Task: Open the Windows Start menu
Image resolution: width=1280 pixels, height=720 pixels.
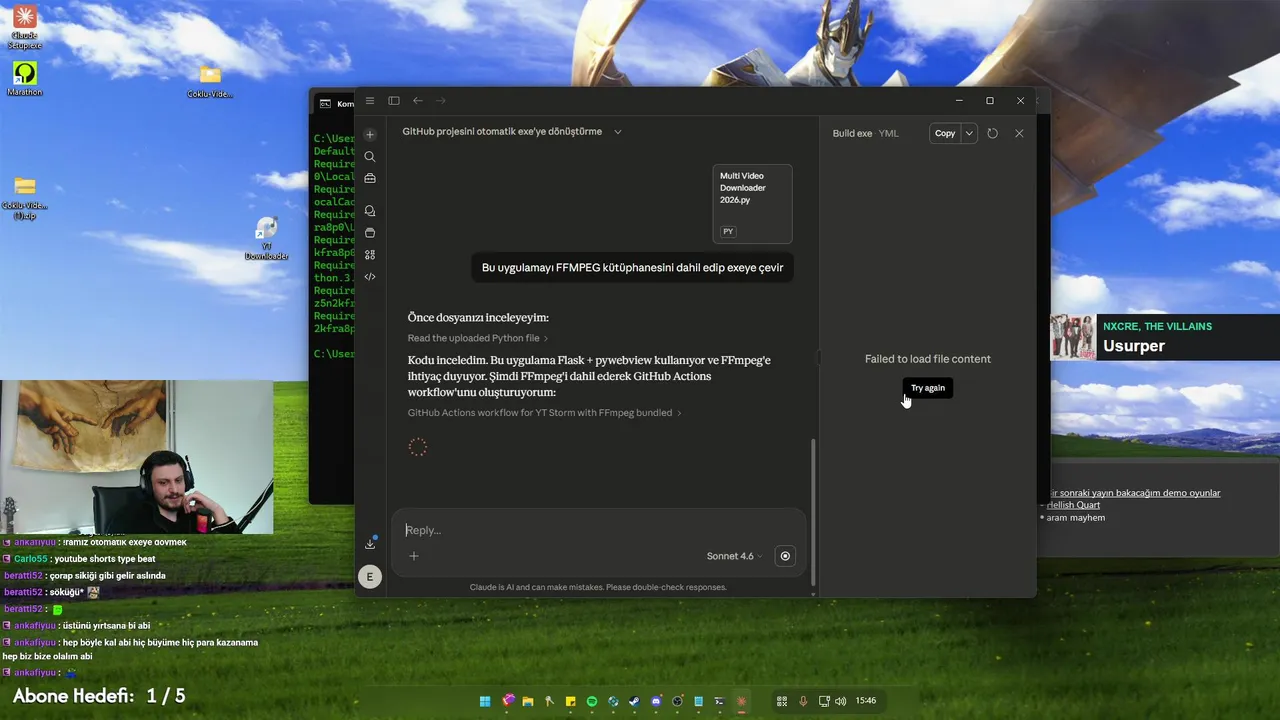Action: (485, 701)
